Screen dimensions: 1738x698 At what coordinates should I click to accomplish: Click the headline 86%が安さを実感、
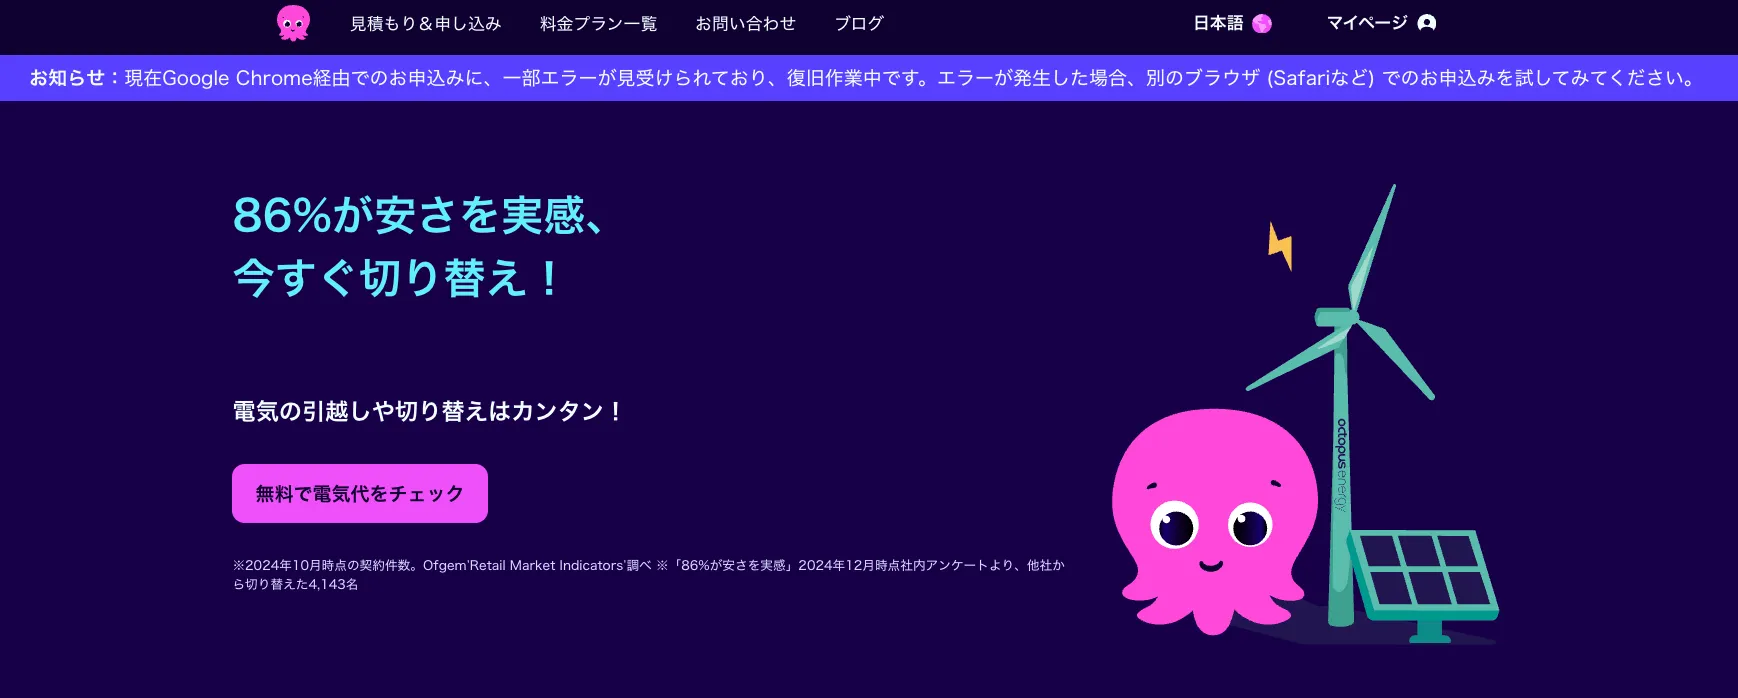tap(418, 214)
